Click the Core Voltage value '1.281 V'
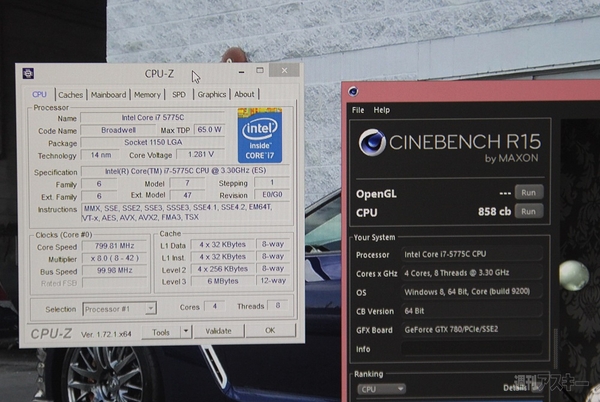Viewport: 600px width, 402px height. point(201,154)
